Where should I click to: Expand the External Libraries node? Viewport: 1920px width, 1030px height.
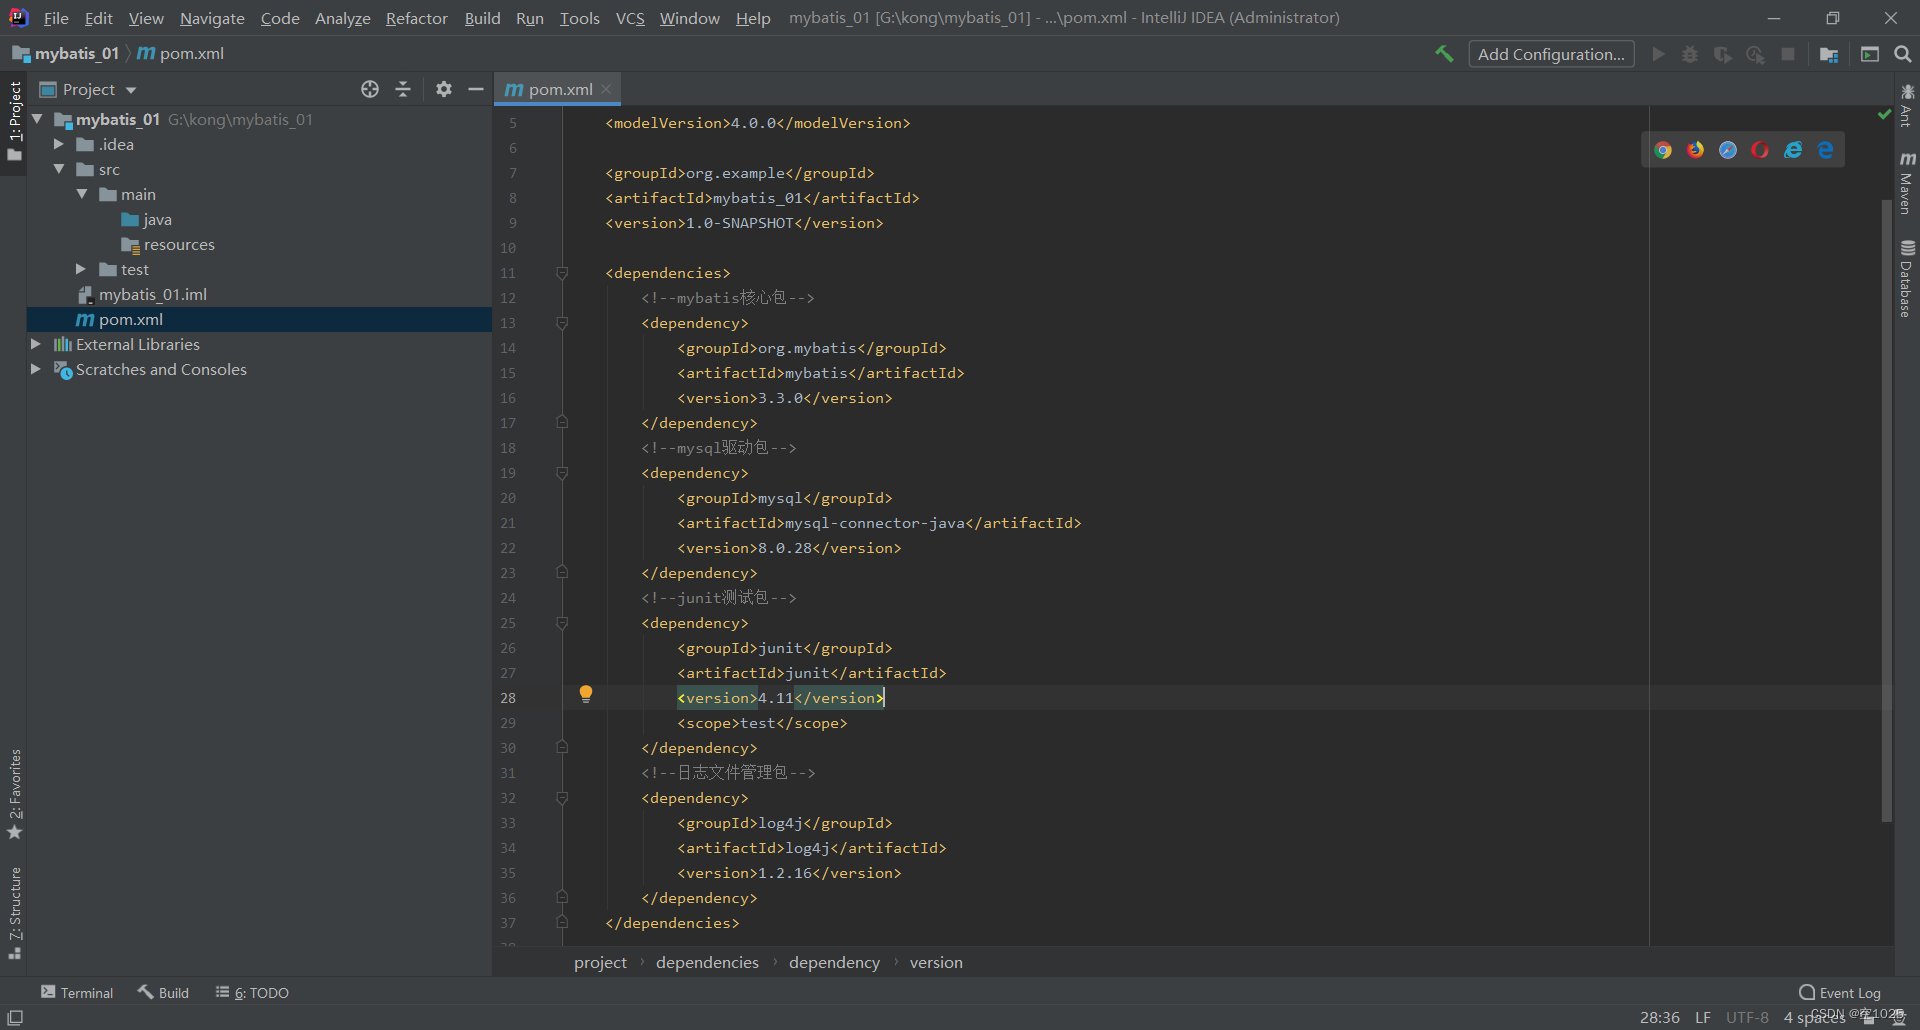click(x=36, y=344)
